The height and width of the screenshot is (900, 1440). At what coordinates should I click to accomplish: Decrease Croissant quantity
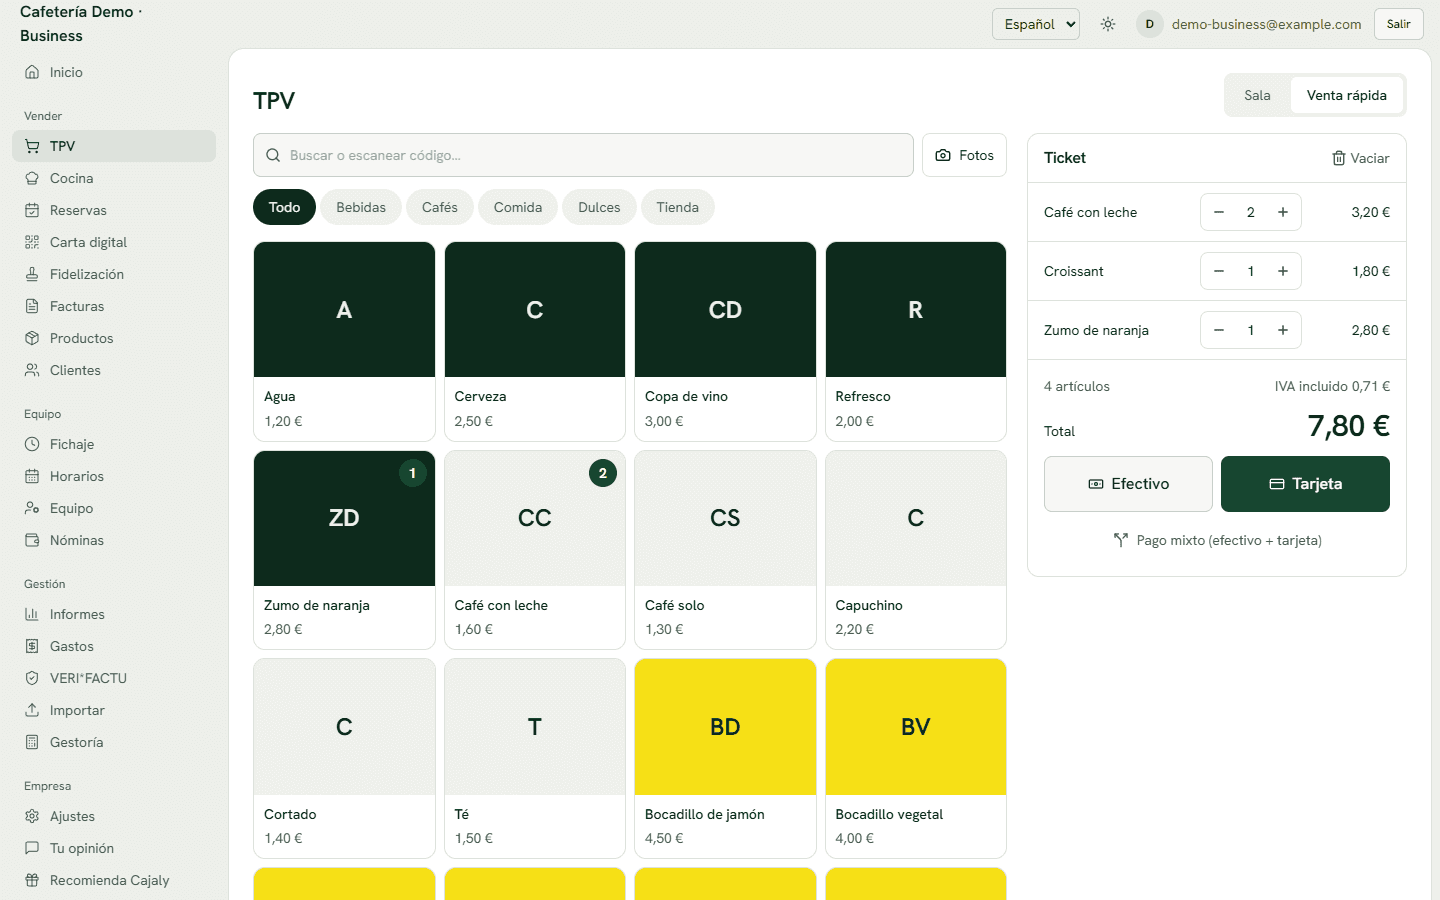click(1219, 271)
